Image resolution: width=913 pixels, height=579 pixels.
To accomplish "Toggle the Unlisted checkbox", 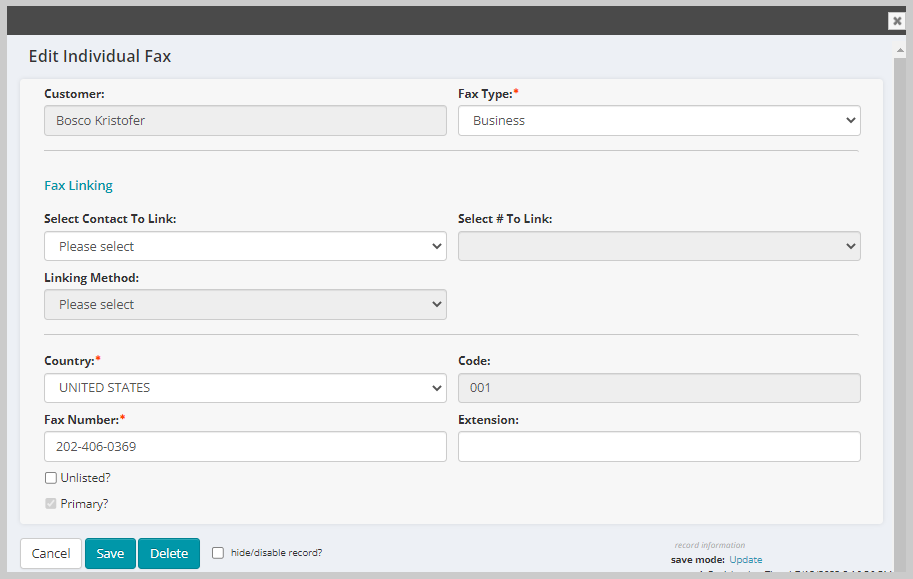I will point(51,478).
